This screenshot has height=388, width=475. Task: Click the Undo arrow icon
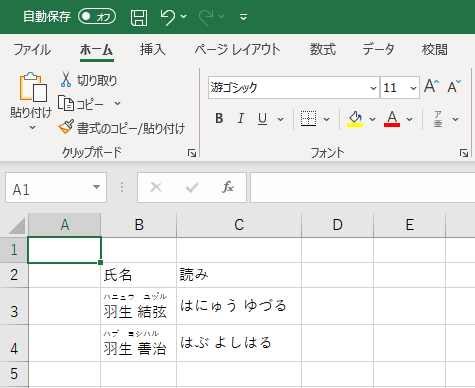pos(168,17)
